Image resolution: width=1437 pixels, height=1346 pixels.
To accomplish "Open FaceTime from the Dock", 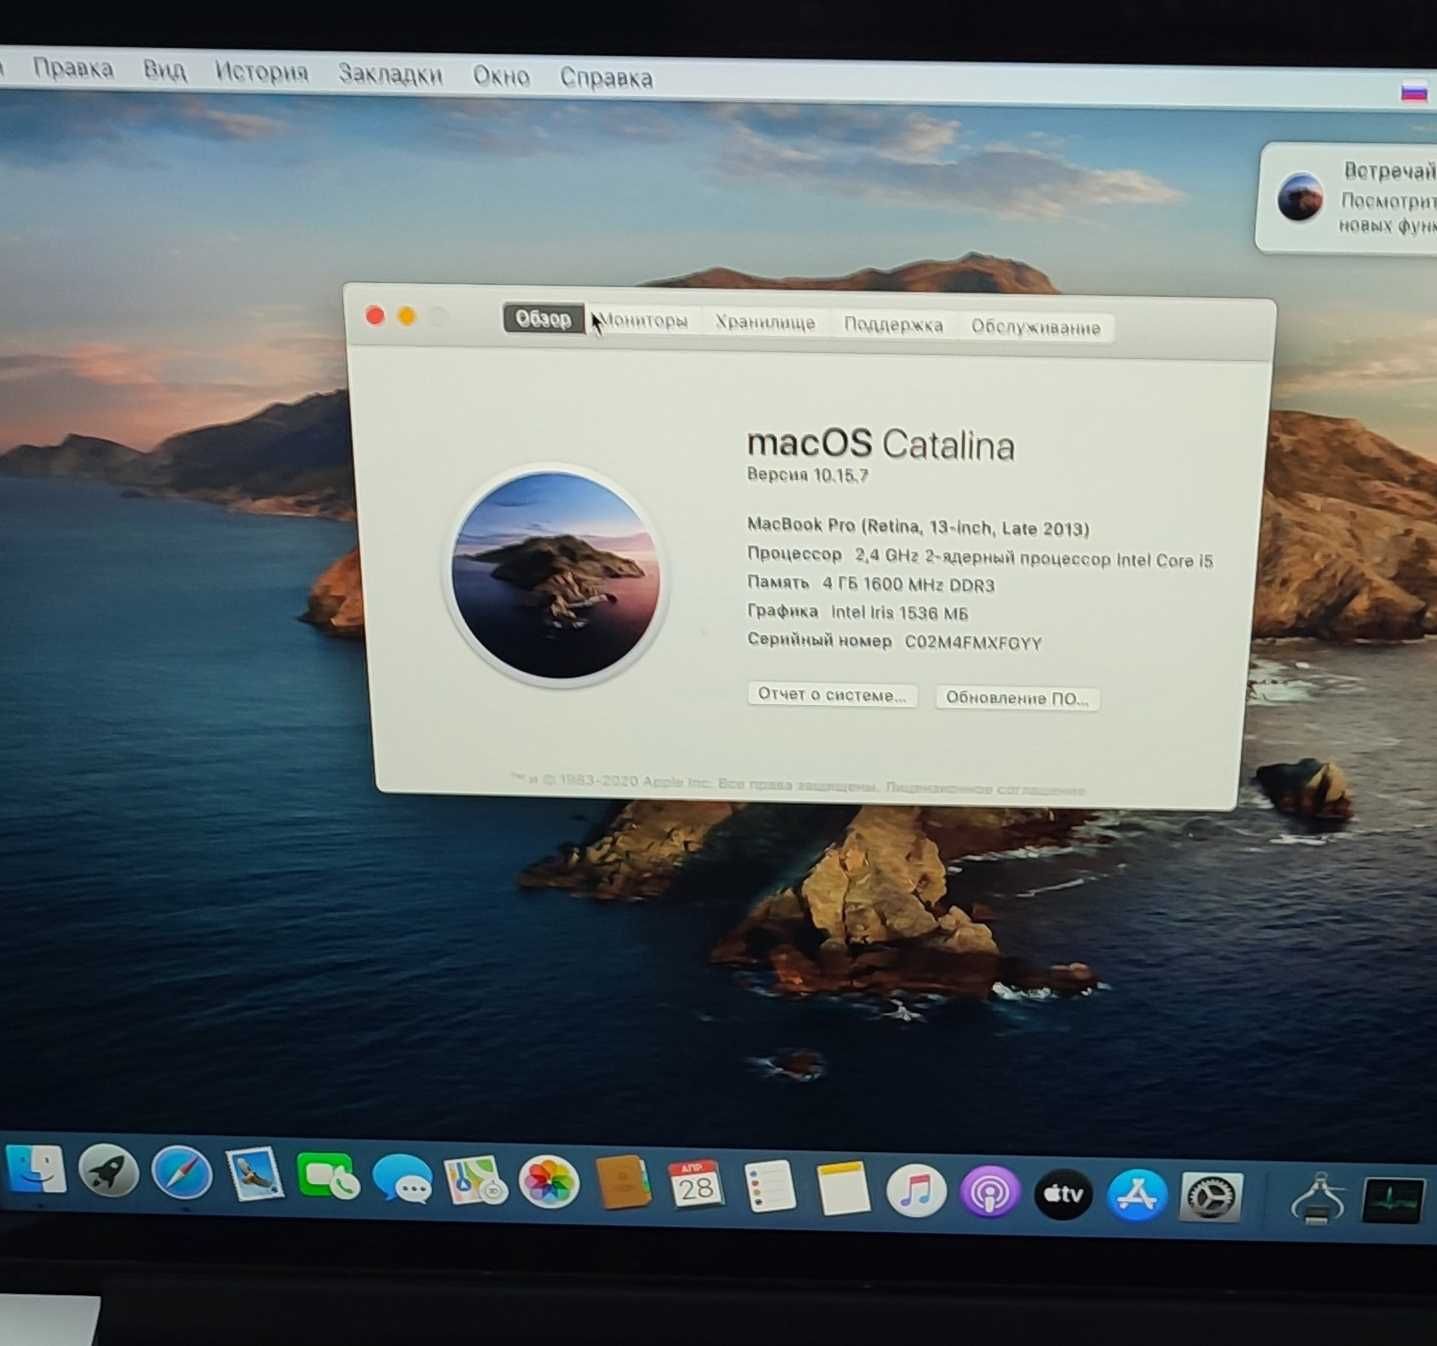I will coord(328,1177).
